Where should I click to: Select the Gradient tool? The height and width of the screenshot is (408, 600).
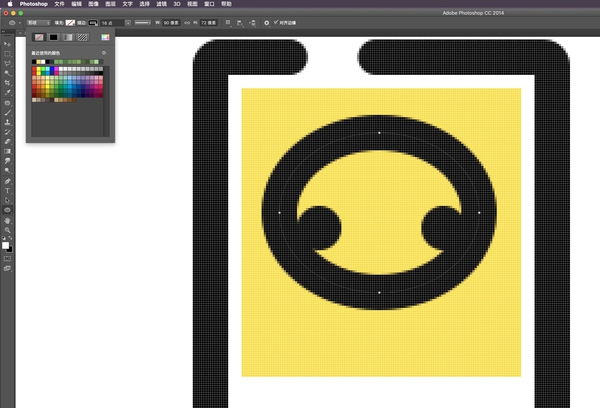(x=7, y=152)
